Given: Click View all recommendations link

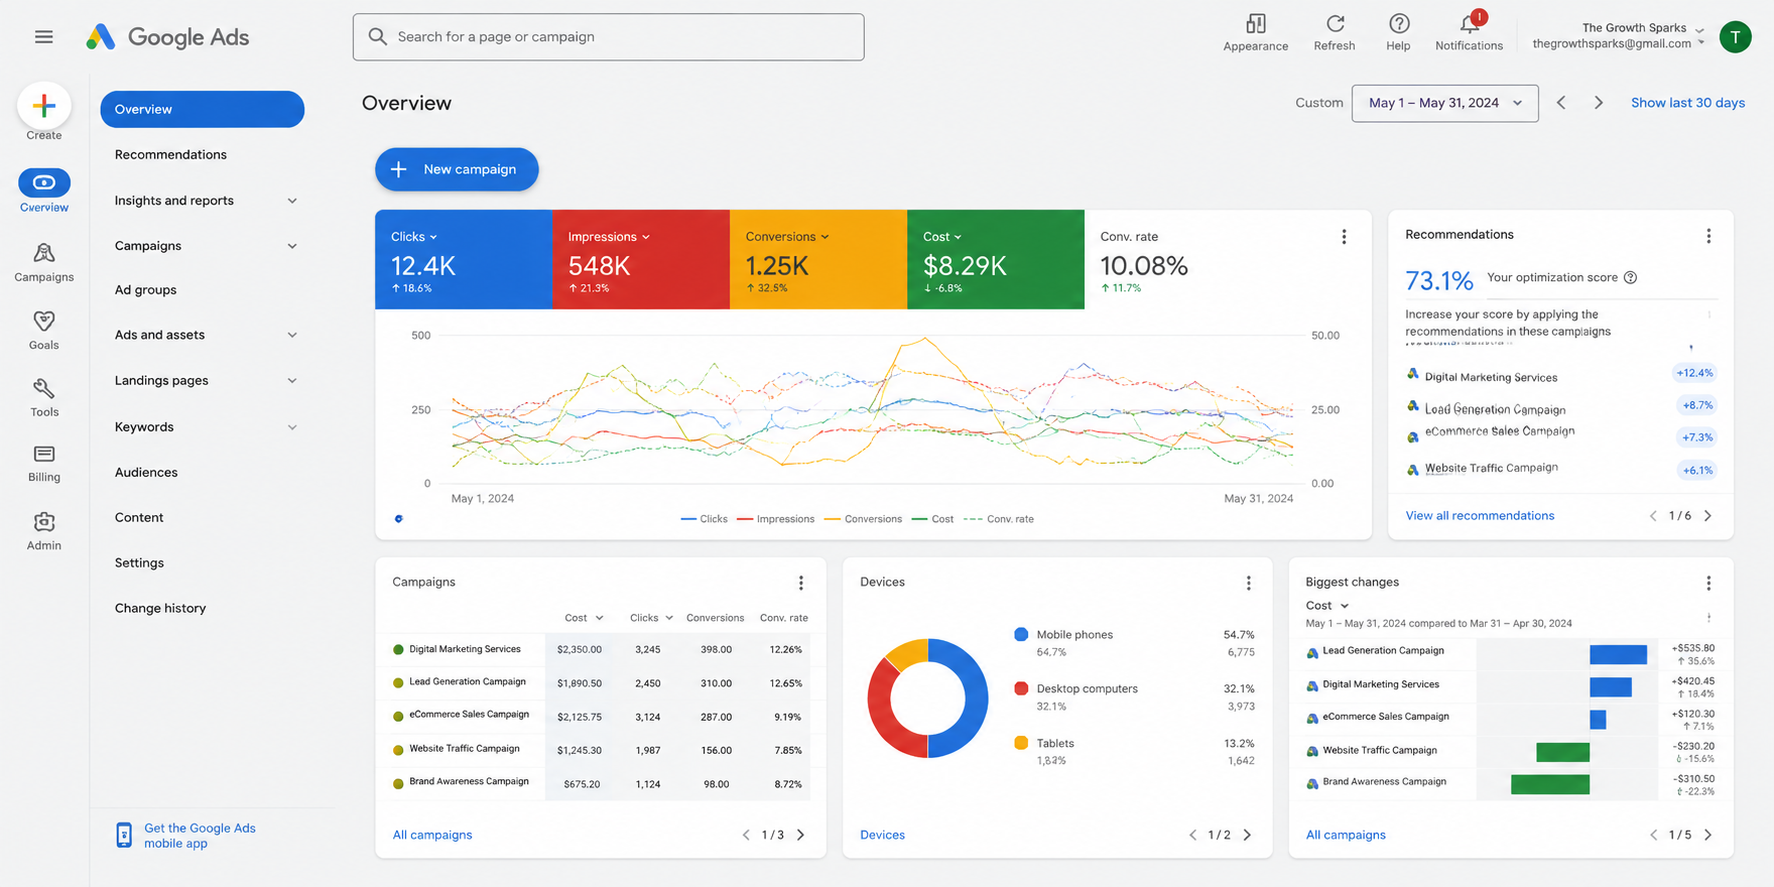Looking at the screenshot, I should [x=1479, y=516].
